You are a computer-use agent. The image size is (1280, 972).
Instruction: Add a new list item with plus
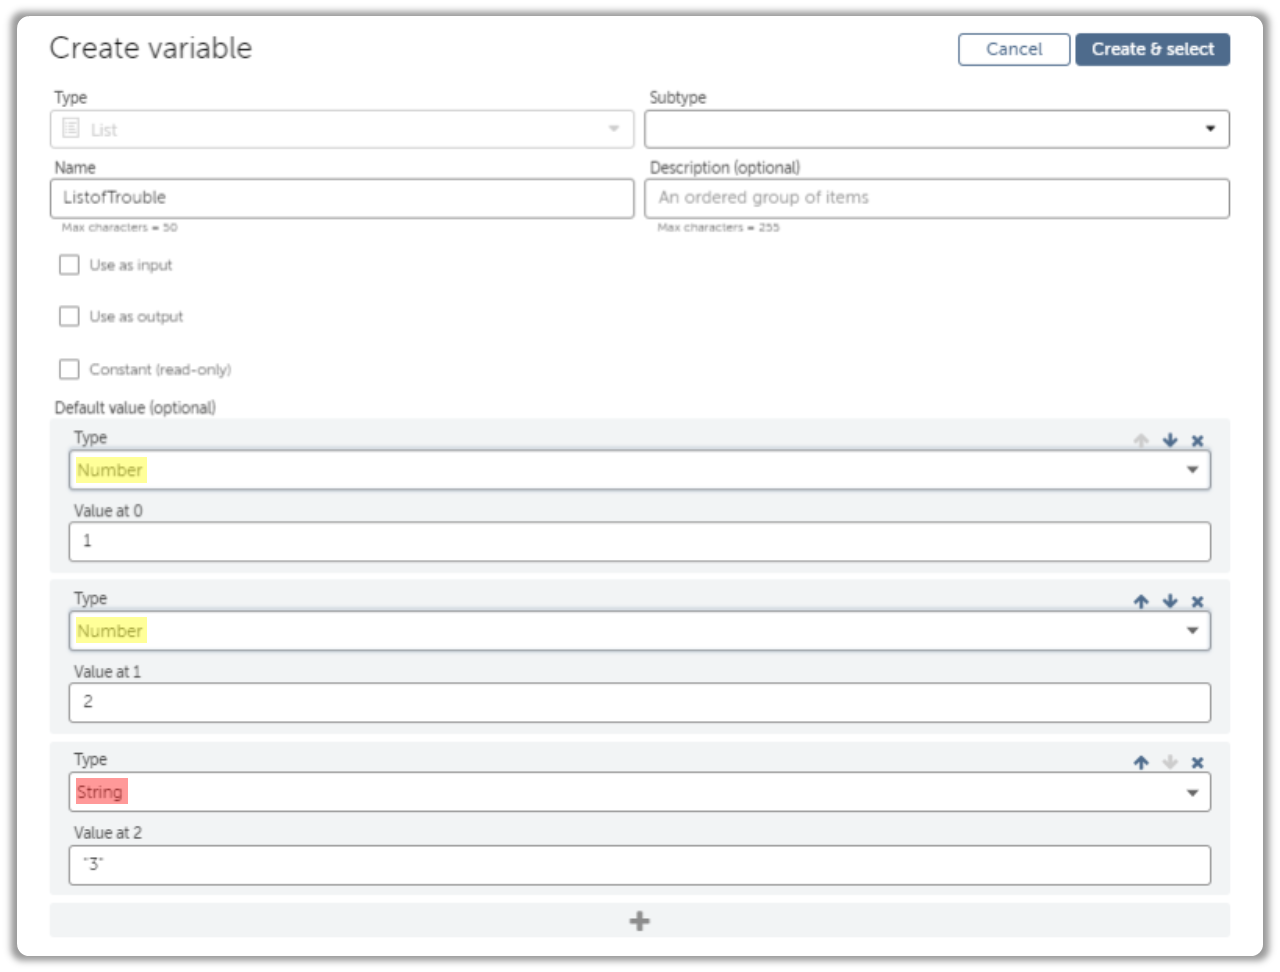point(640,921)
